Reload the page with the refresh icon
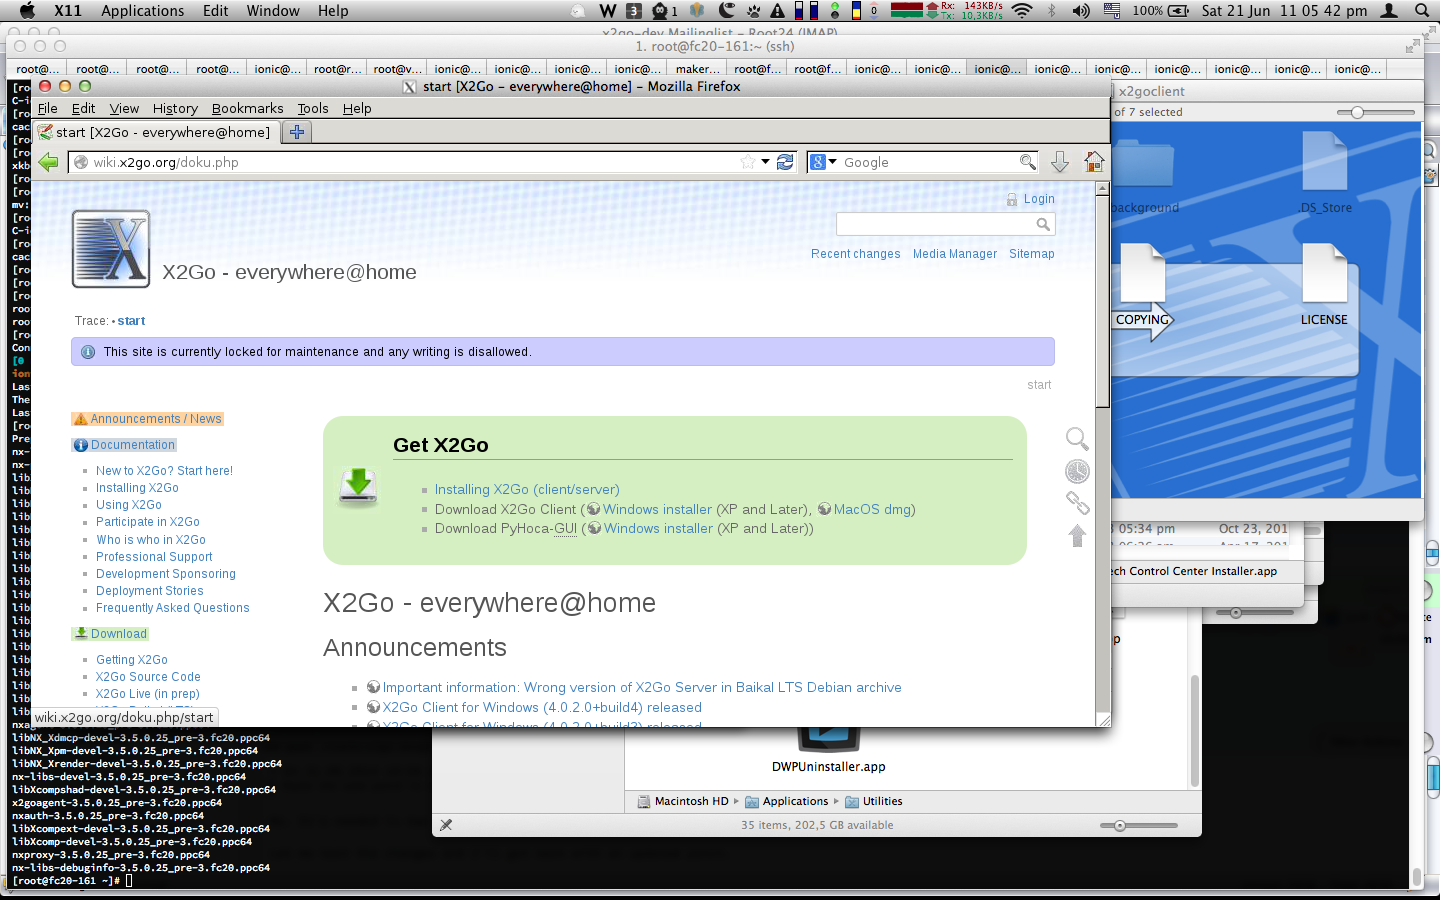 click(x=785, y=162)
